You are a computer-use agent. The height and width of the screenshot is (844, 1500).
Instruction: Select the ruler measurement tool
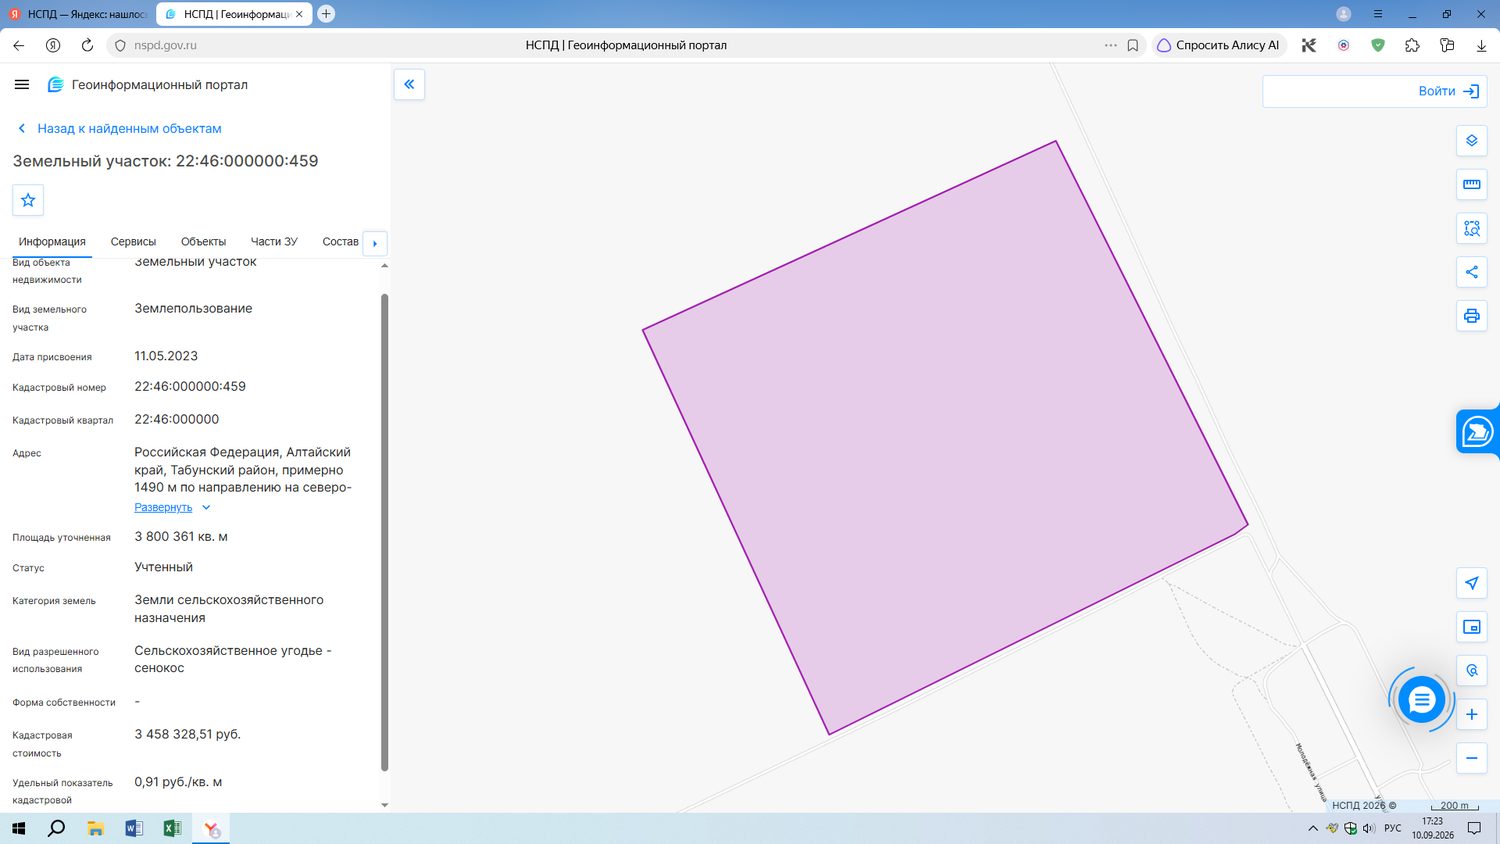point(1471,185)
